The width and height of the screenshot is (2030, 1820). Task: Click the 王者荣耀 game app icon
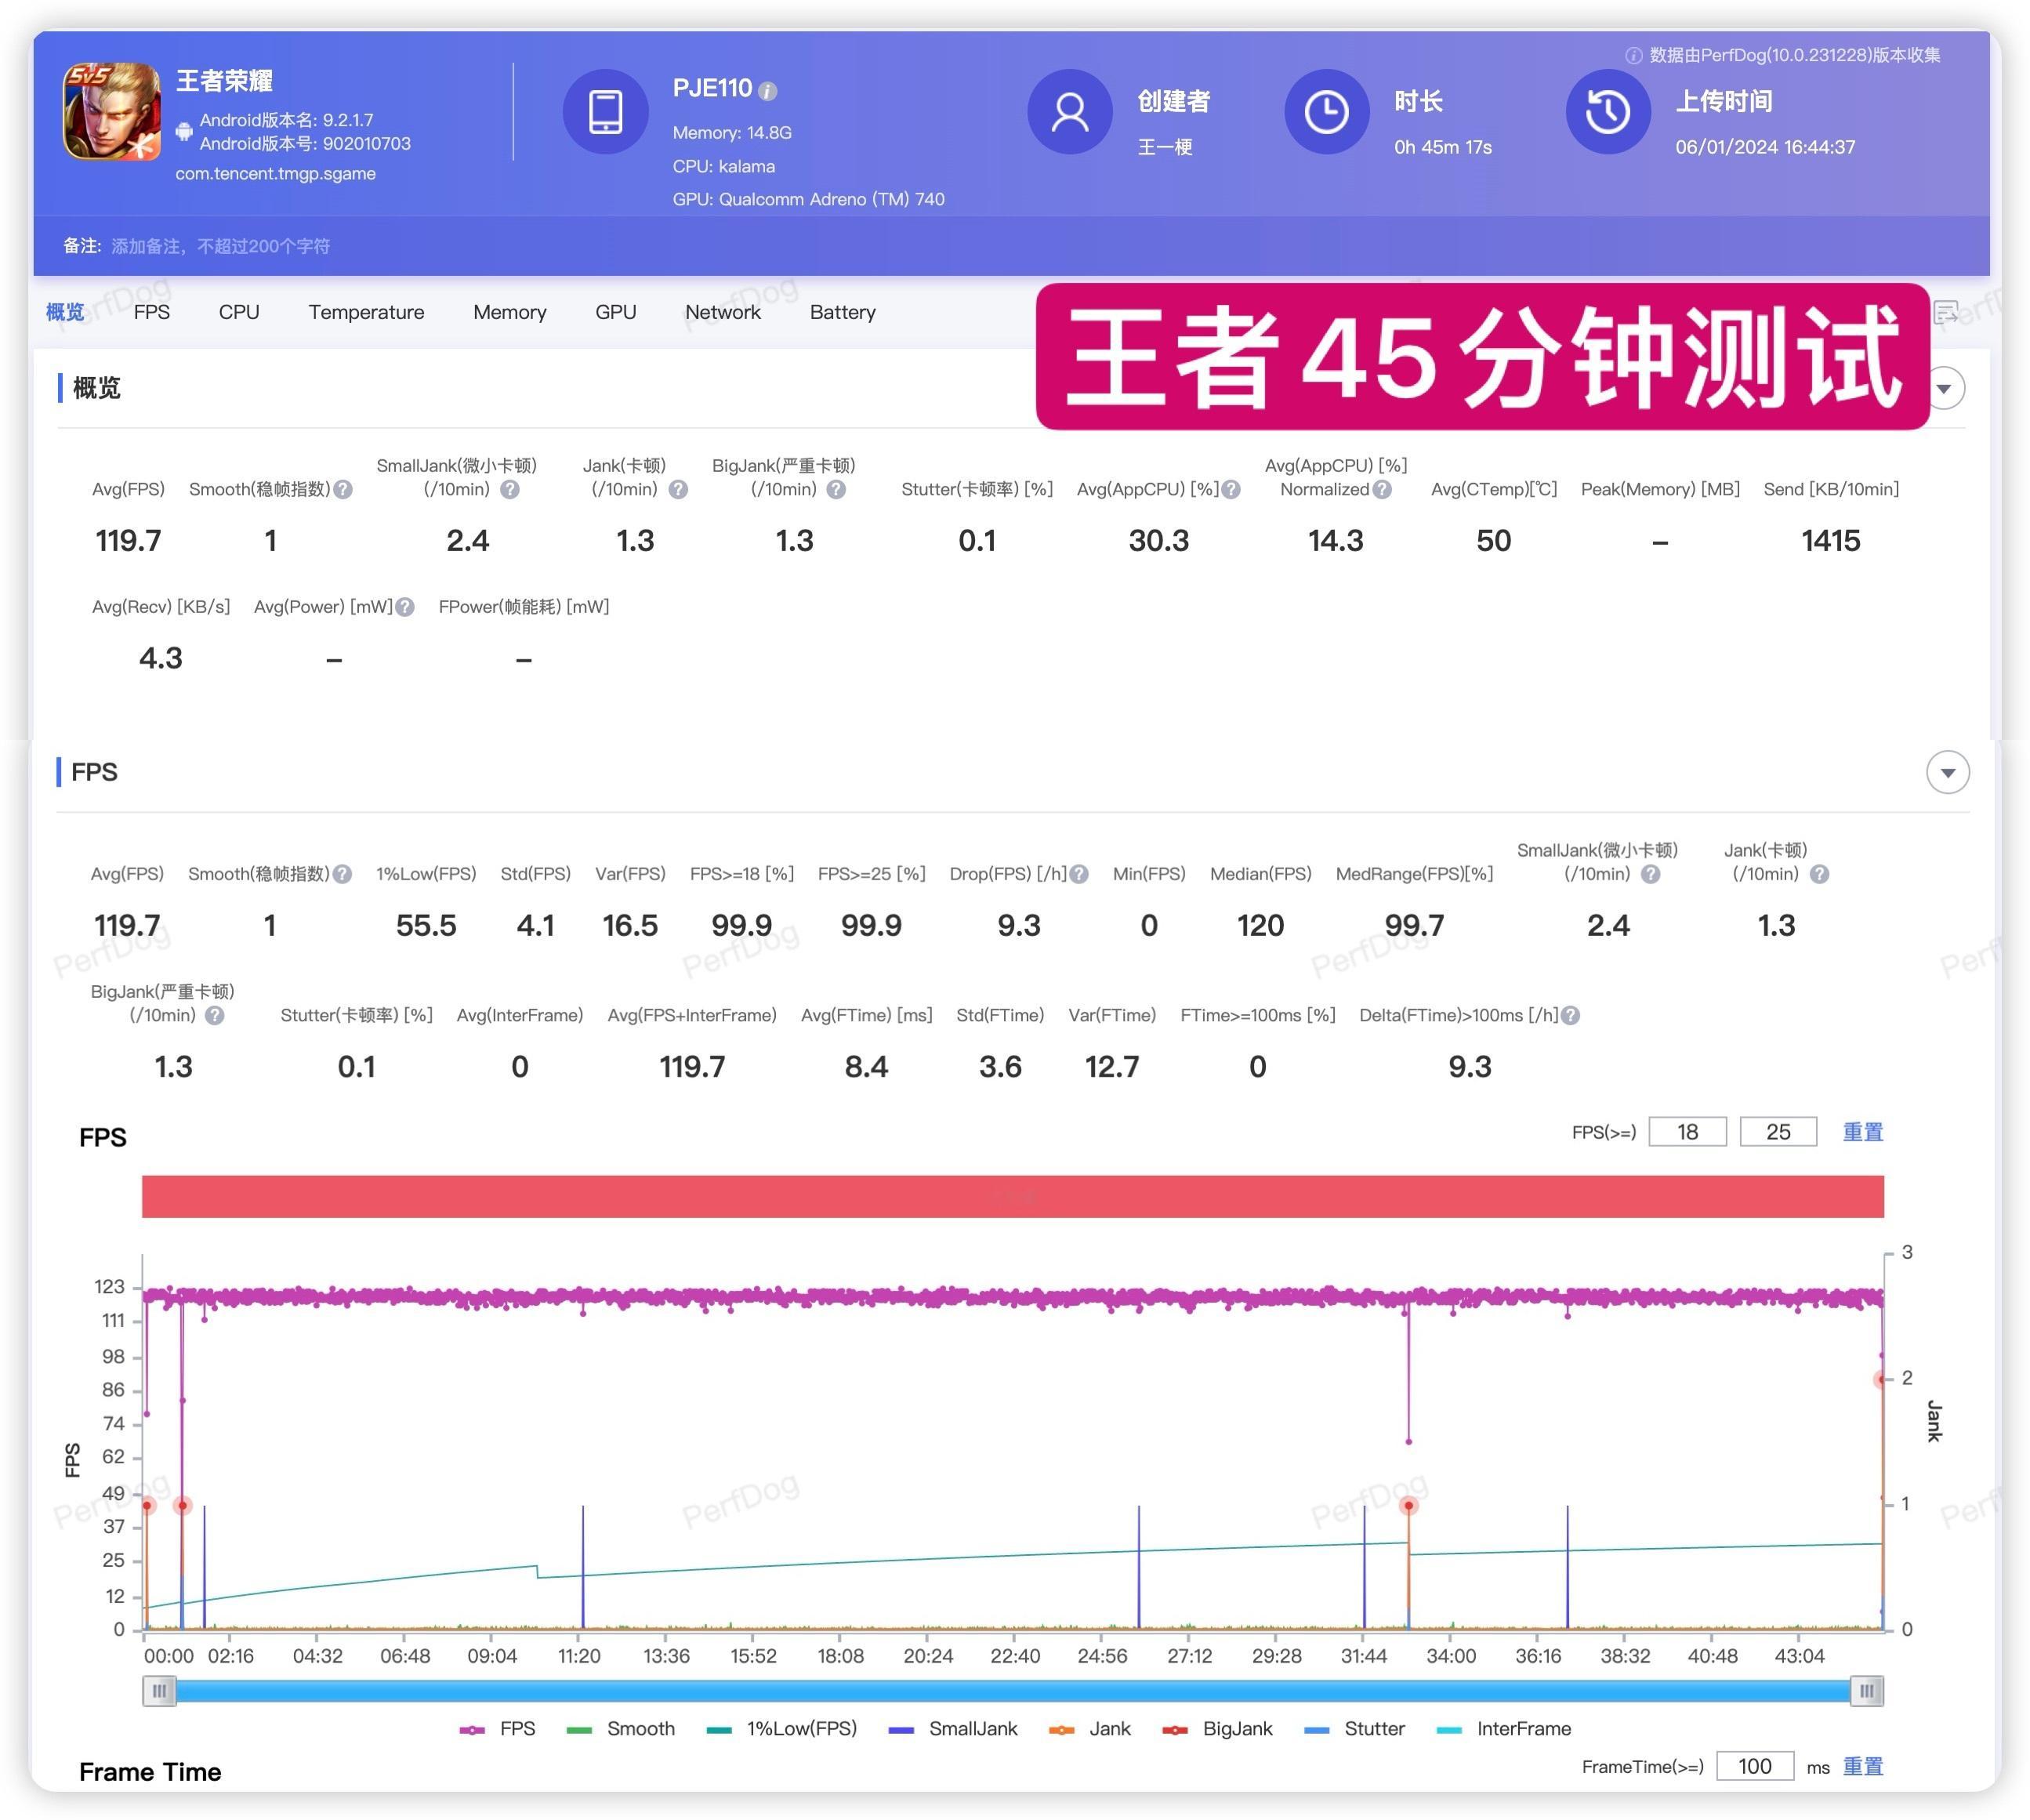pos(112,111)
